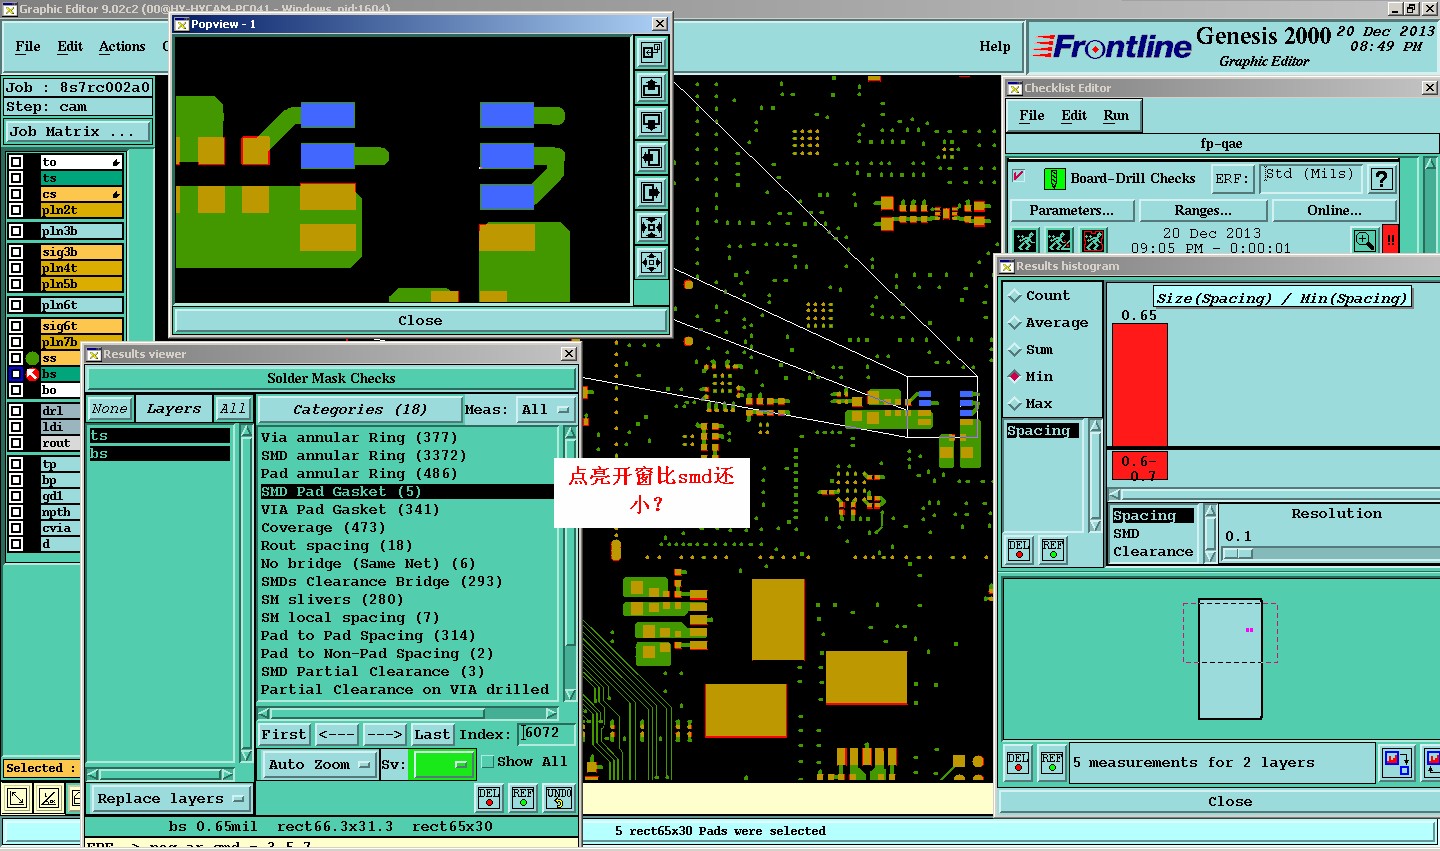Click the categories list horizontal scrollbar

click(x=408, y=714)
